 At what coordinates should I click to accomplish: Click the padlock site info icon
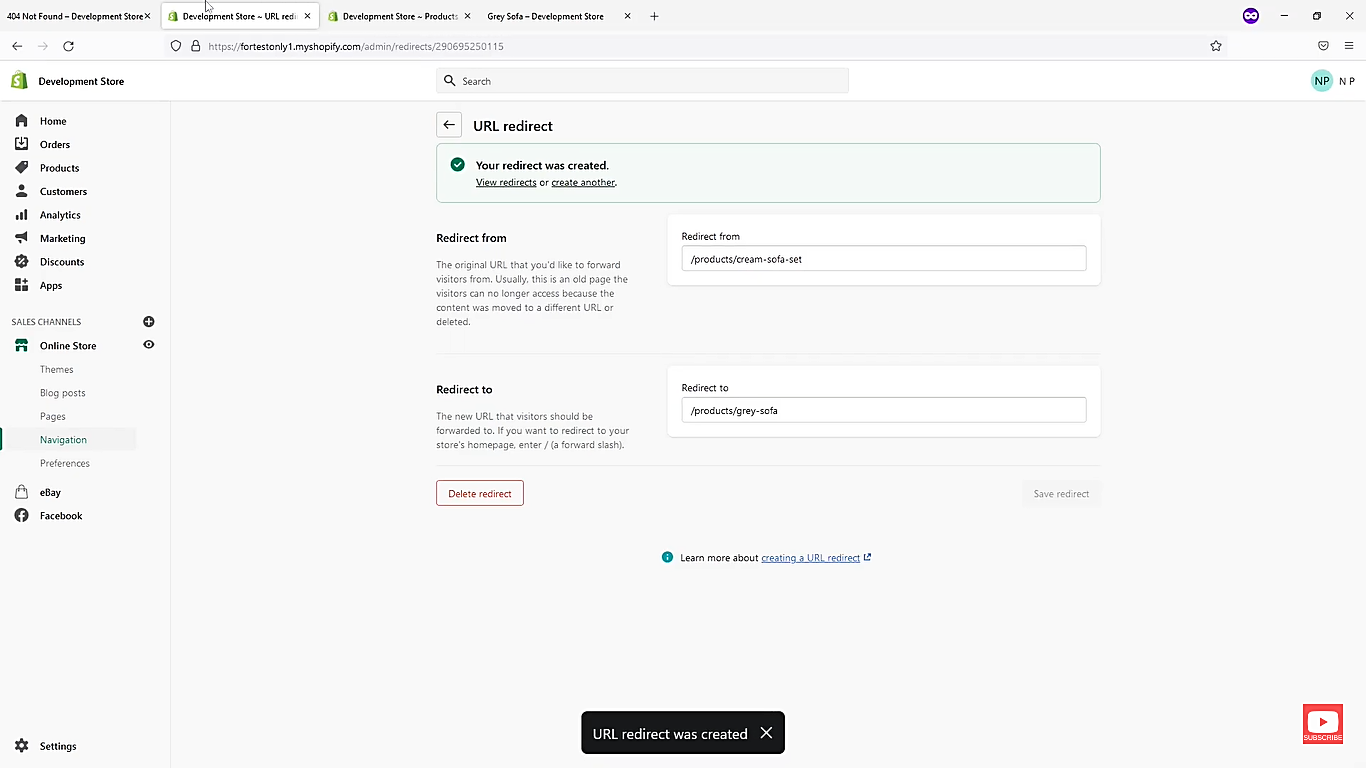[x=195, y=46]
